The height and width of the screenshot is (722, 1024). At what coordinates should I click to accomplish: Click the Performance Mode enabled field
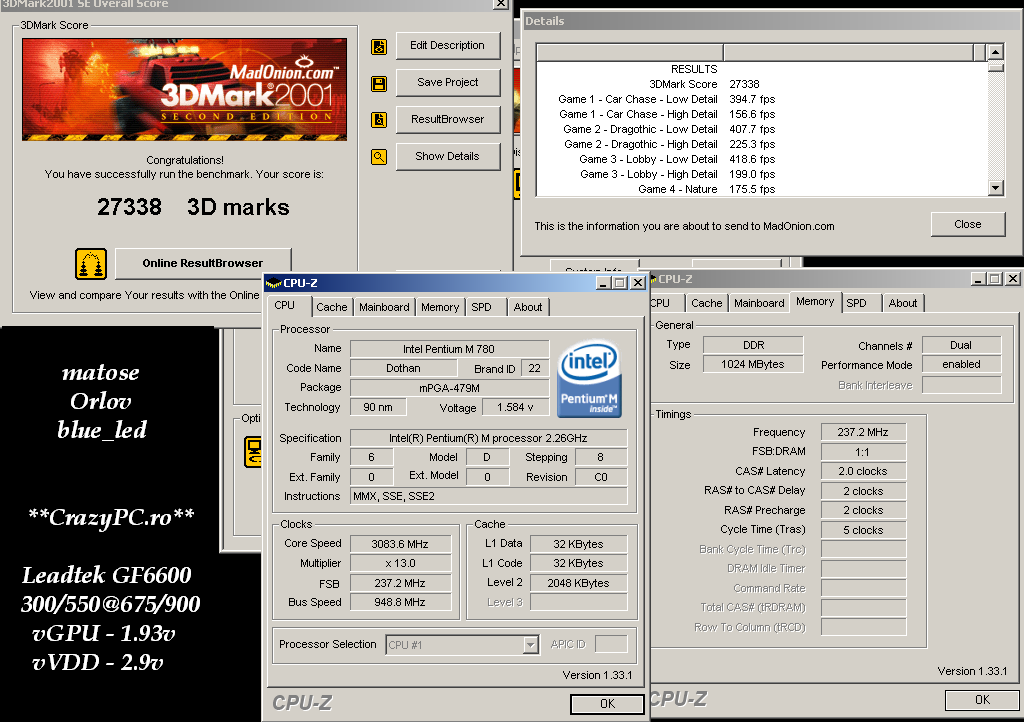coord(961,364)
